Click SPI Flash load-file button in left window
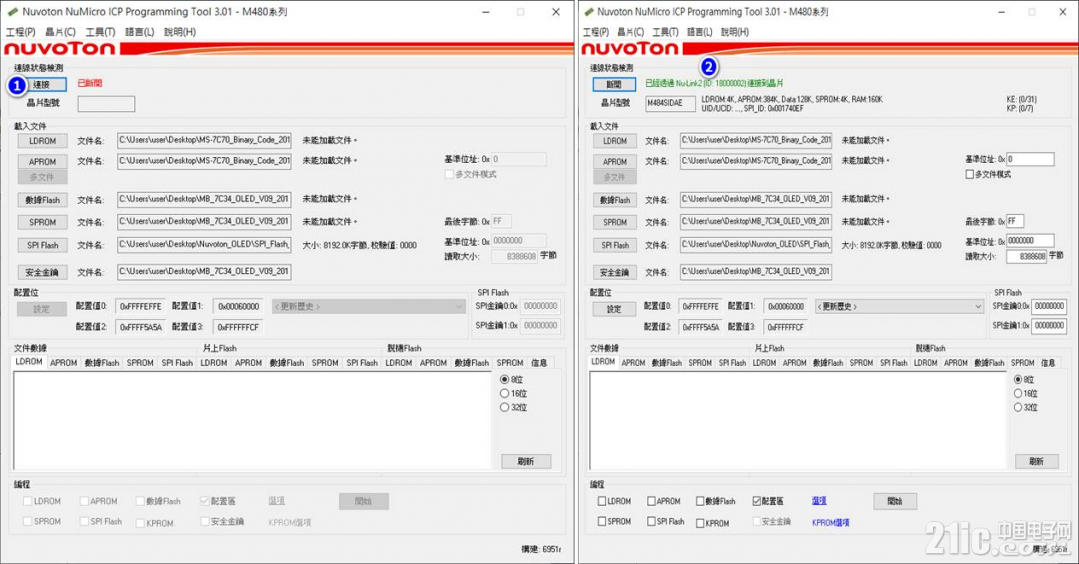 [43, 245]
